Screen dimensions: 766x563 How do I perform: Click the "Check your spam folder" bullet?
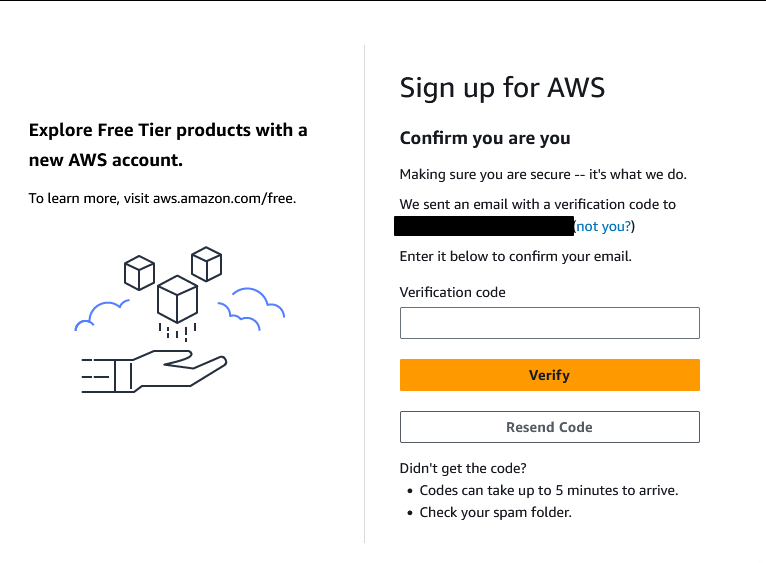[x=495, y=512]
